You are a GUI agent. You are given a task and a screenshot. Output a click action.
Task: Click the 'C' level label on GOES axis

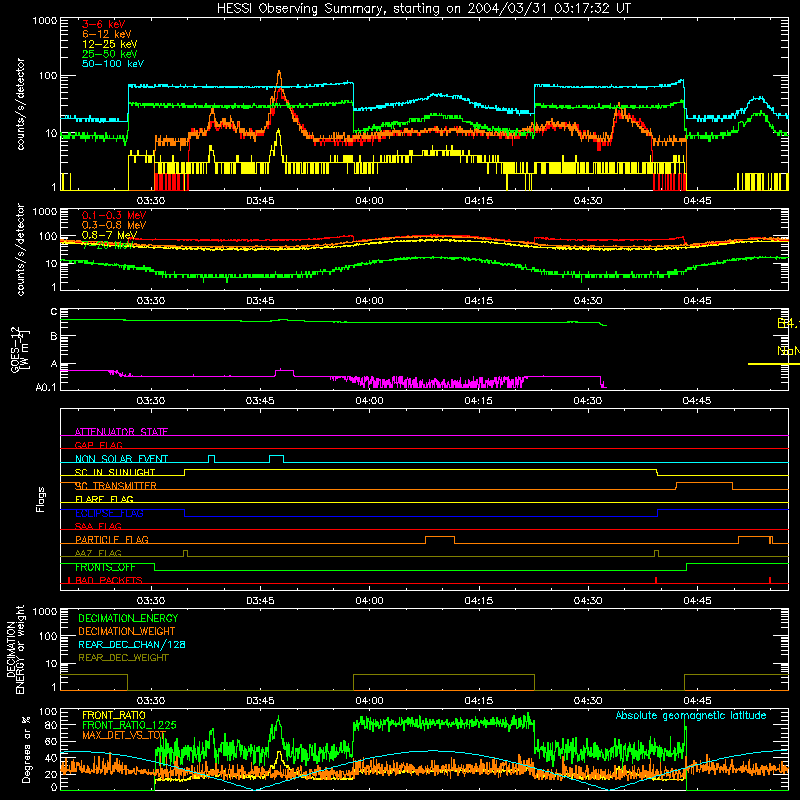54,311
